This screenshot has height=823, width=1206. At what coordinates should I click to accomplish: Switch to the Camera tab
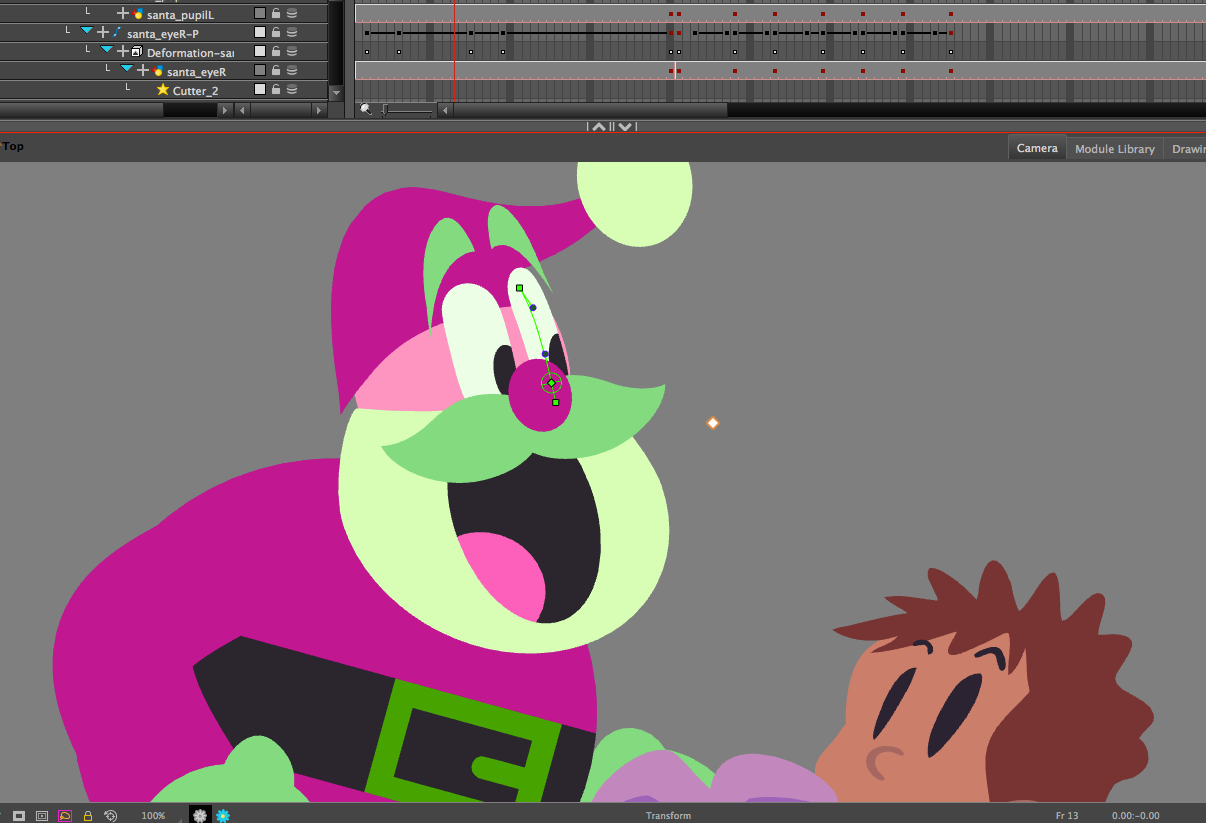1037,148
